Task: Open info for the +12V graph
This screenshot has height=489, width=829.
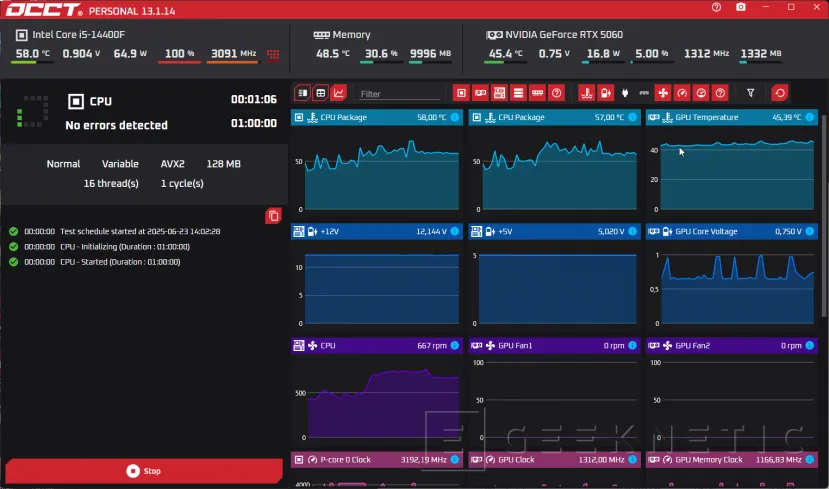Action: click(x=455, y=232)
